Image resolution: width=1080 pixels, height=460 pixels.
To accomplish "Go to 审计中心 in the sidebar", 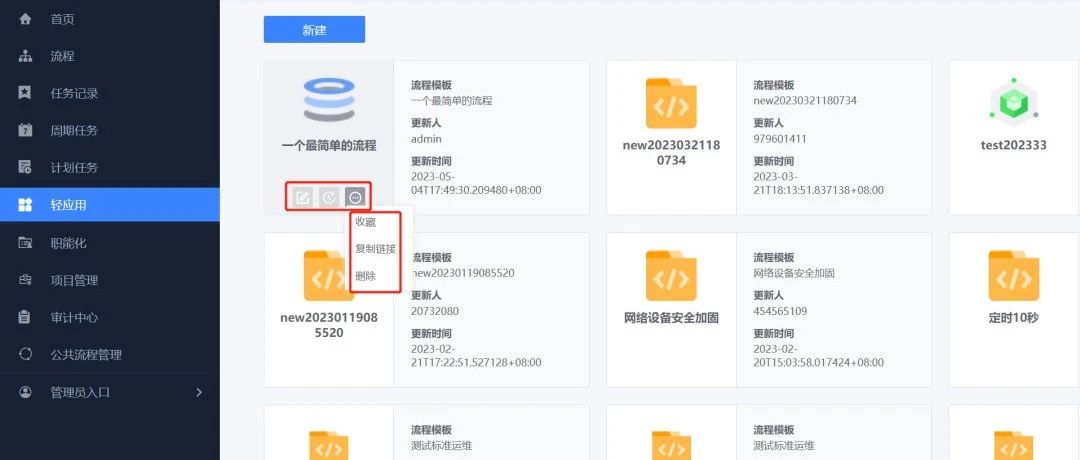I will 74,317.
